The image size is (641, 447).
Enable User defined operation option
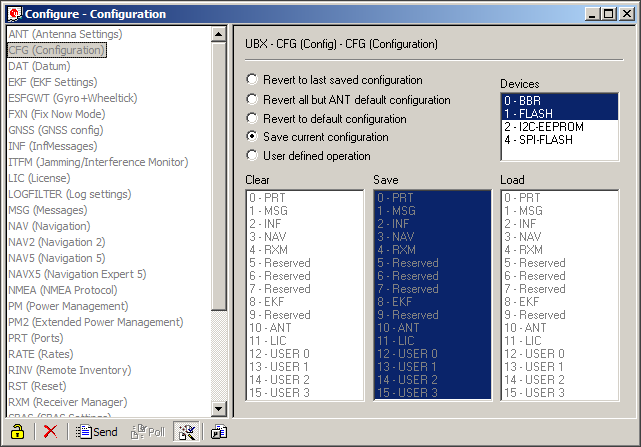coord(308,155)
